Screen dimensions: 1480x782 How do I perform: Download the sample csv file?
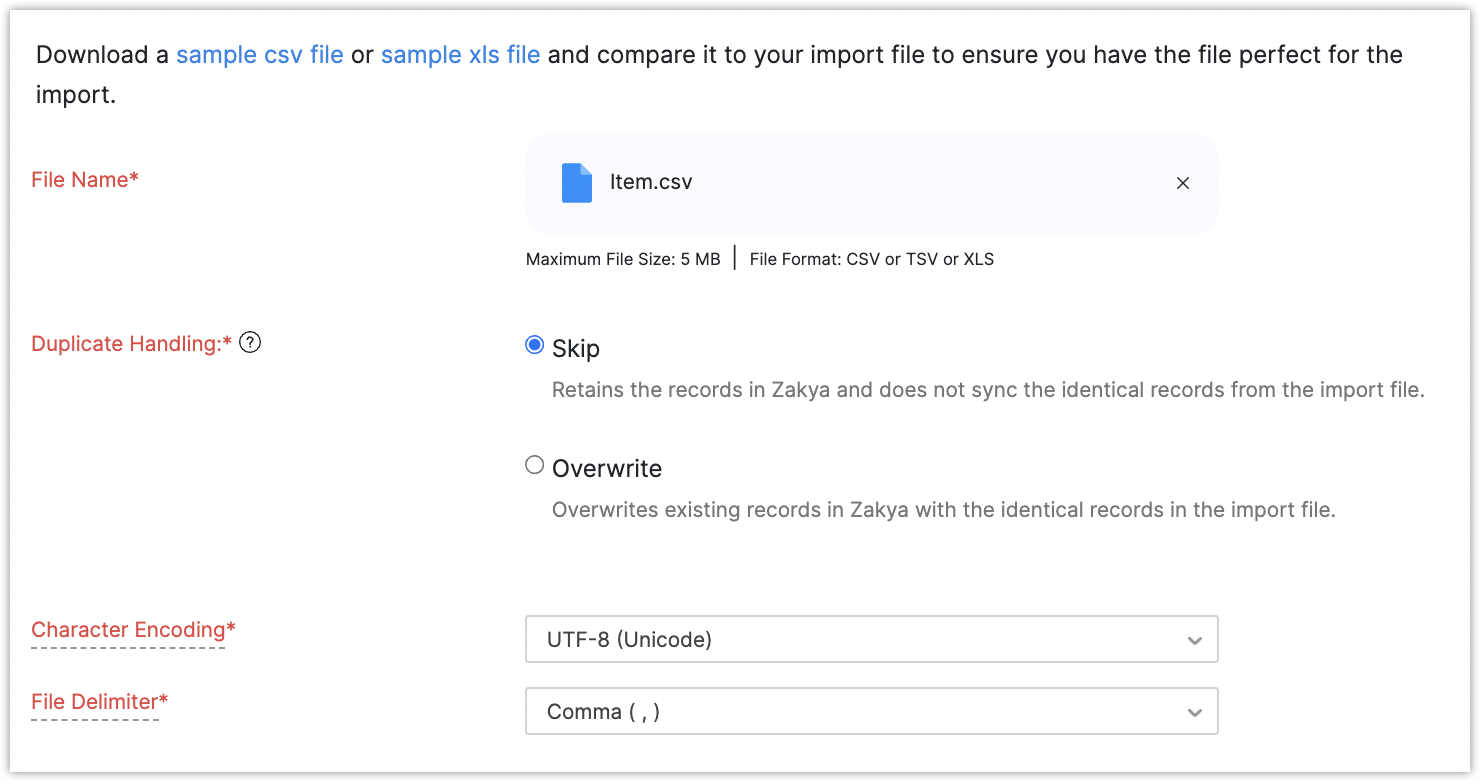pyautogui.click(x=260, y=54)
